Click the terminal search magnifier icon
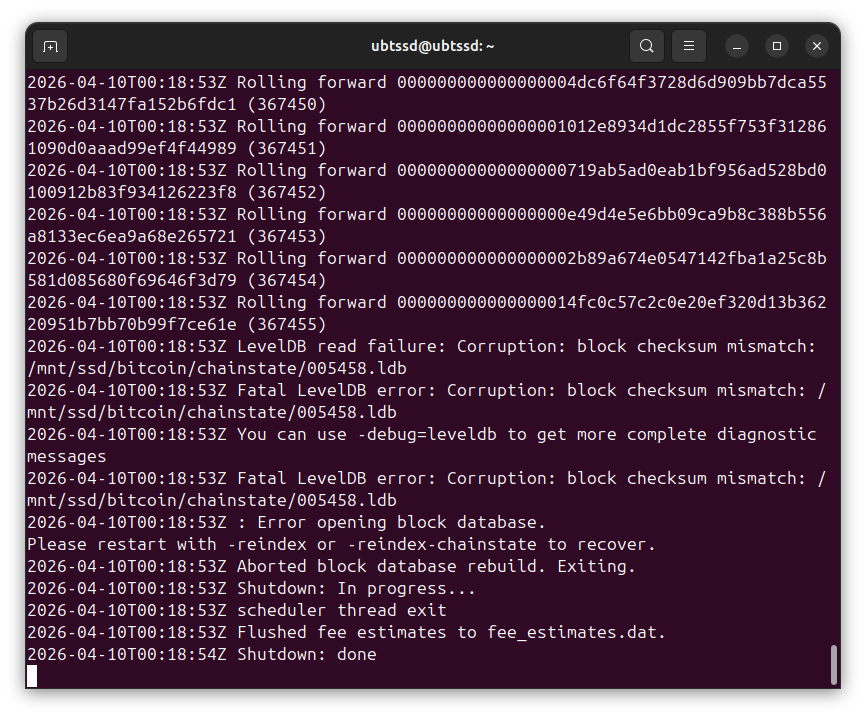 click(647, 46)
